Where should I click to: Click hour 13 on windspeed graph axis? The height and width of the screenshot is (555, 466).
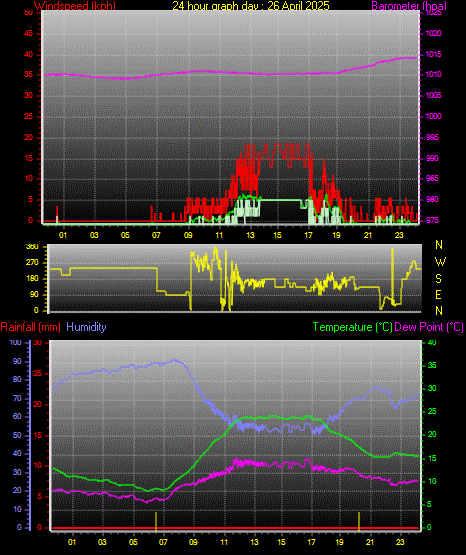click(x=251, y=235)
